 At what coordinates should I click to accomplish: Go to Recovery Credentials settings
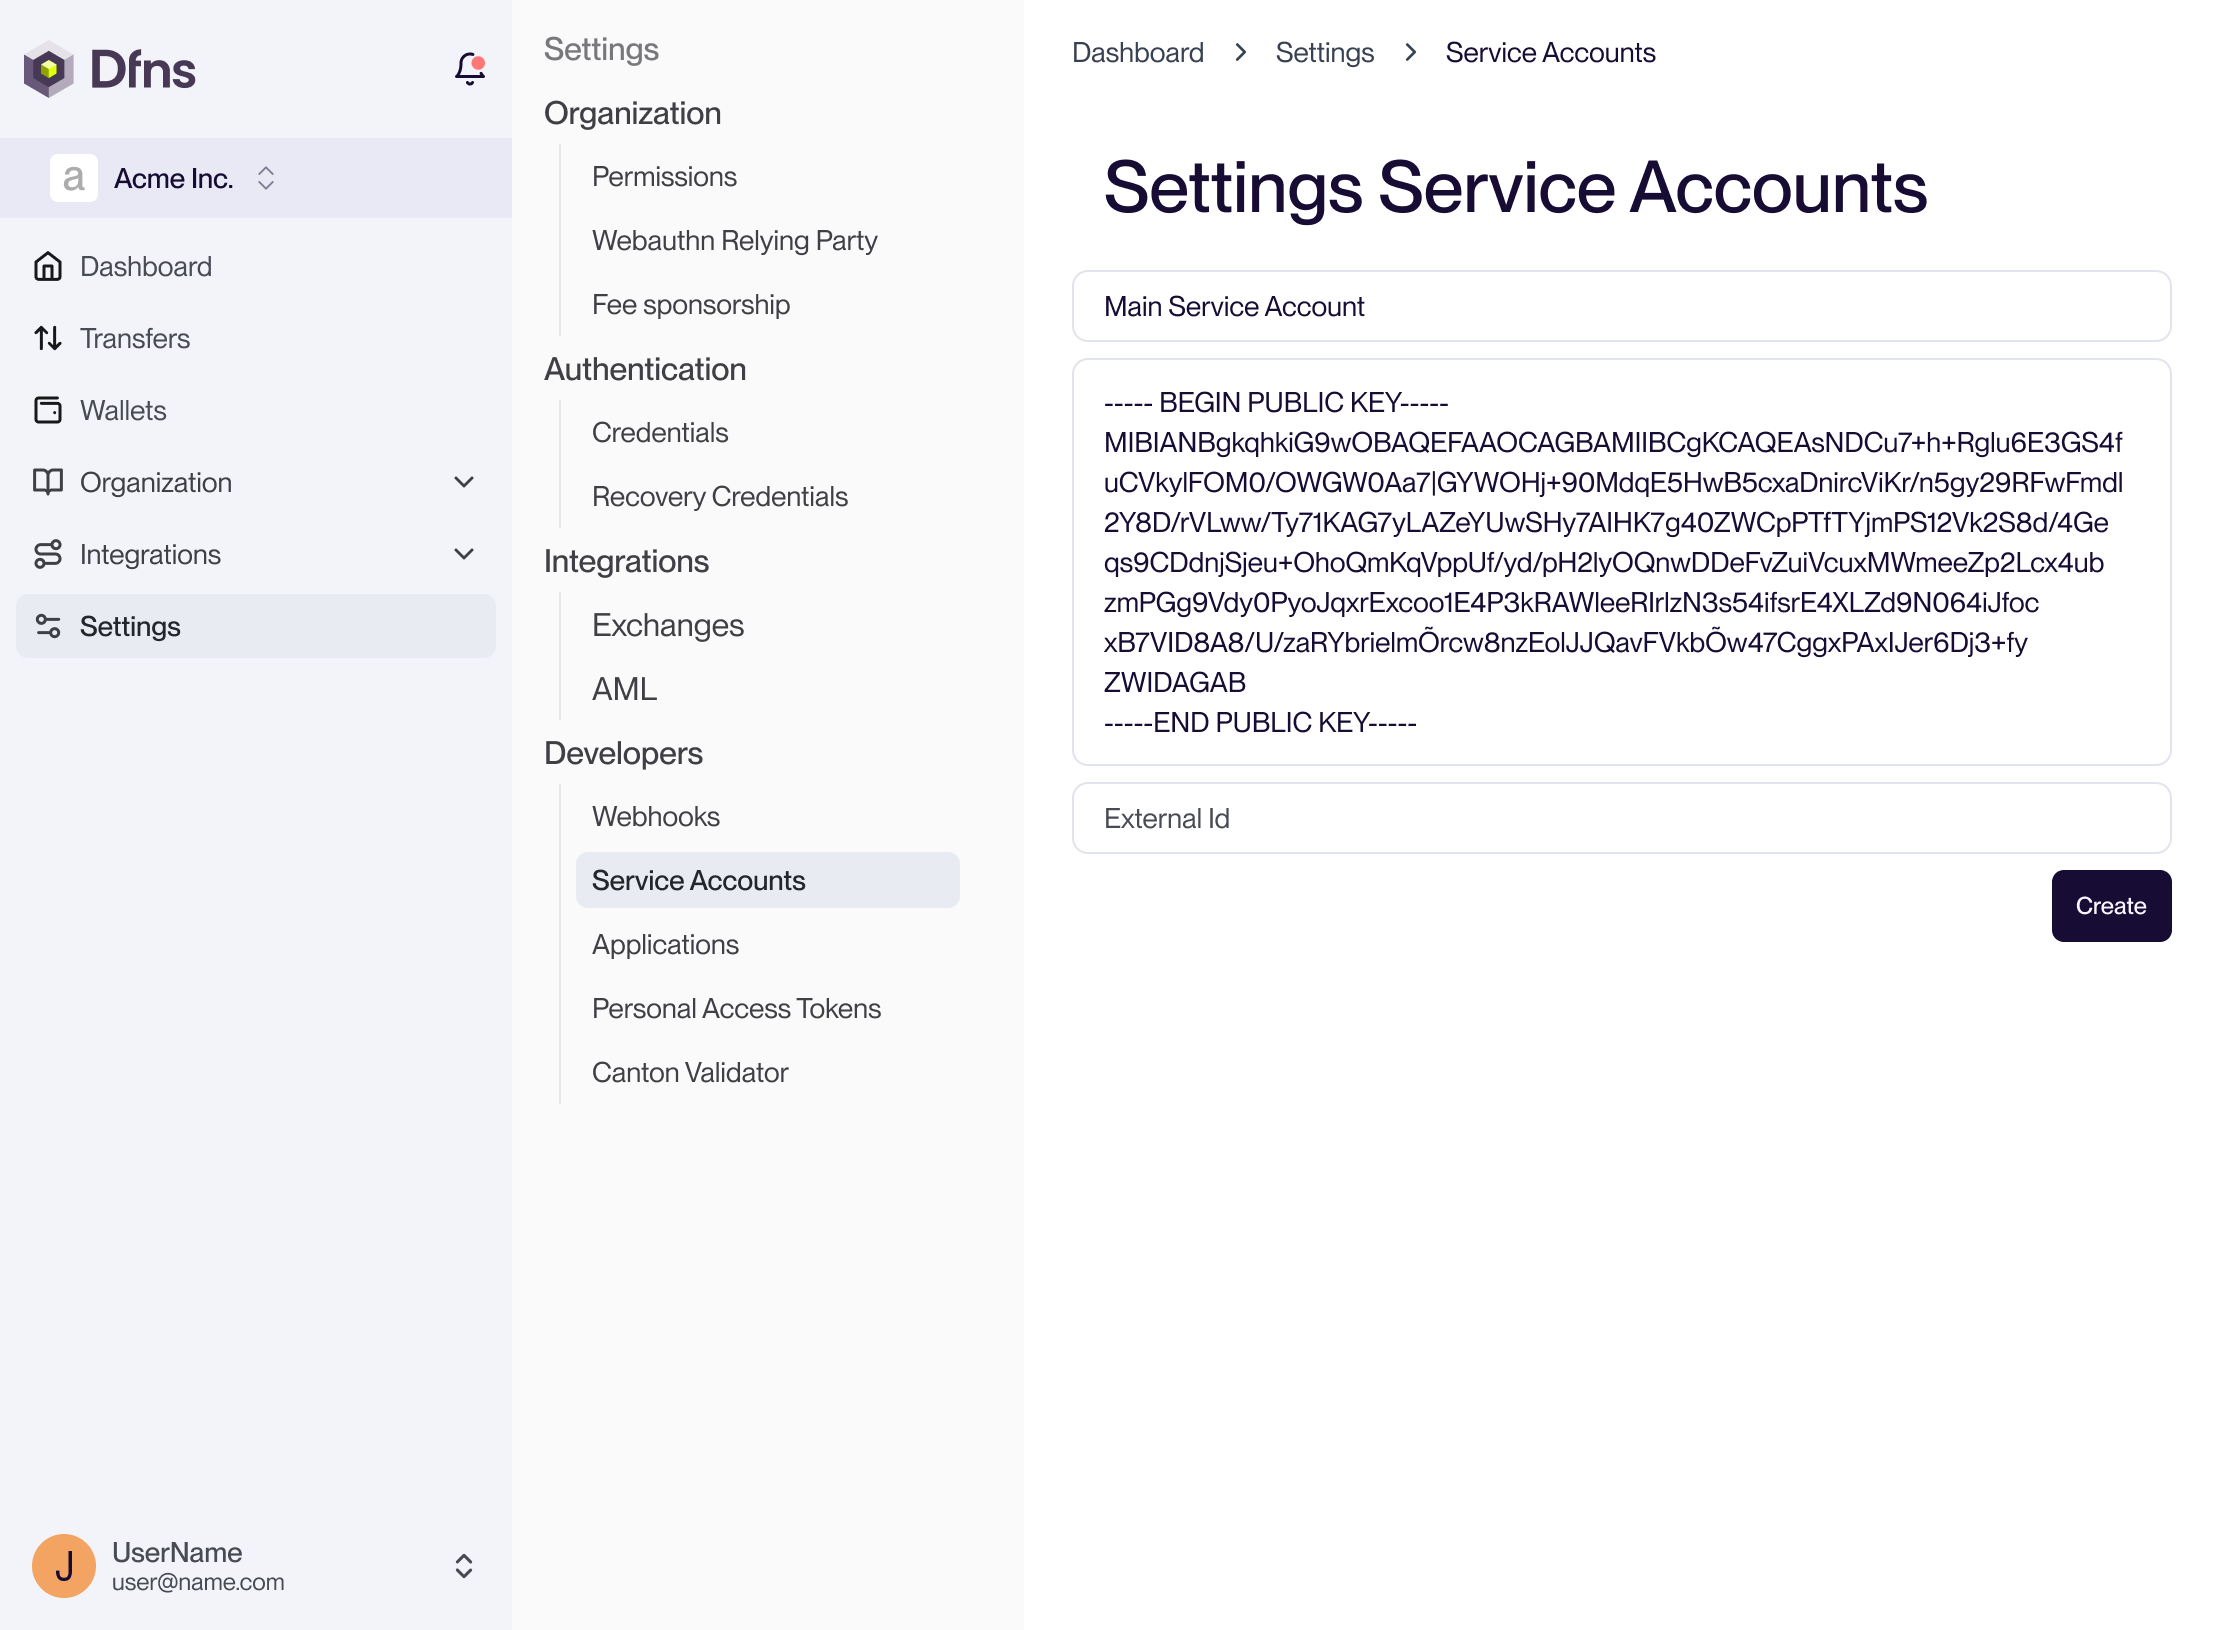click(x=719, y=496)
